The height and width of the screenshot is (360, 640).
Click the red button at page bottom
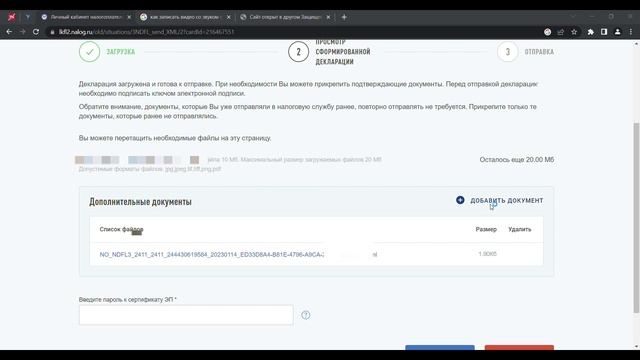click(519, 347)
